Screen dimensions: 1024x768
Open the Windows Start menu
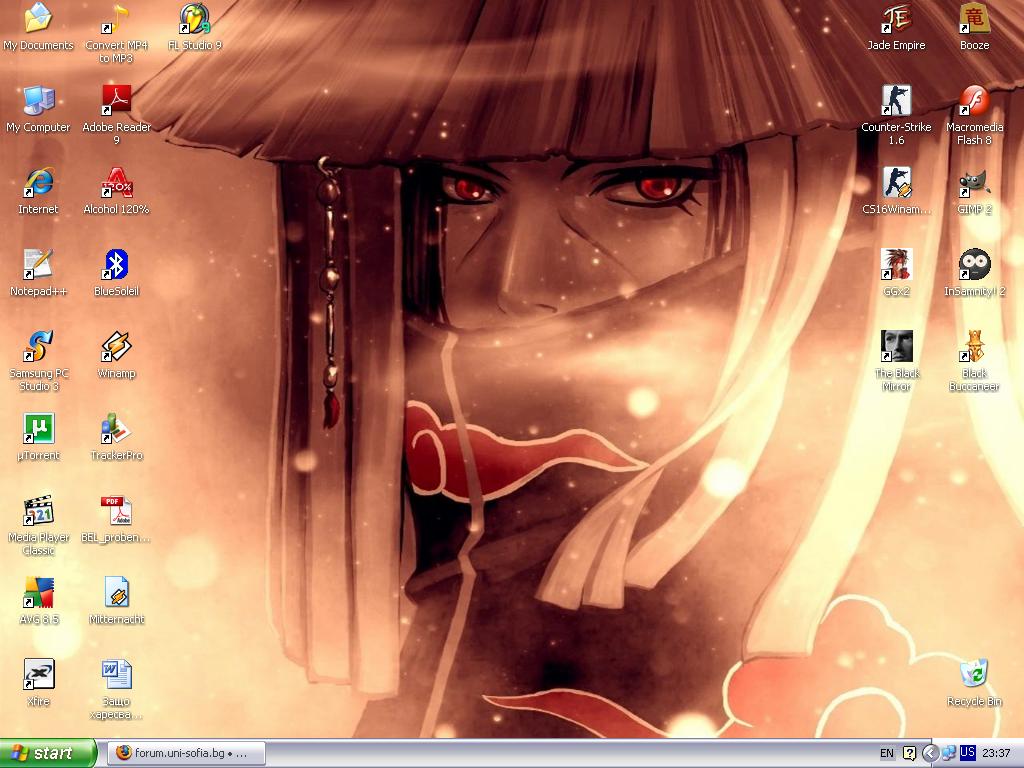pyautogui.click(x=48, y=753)
